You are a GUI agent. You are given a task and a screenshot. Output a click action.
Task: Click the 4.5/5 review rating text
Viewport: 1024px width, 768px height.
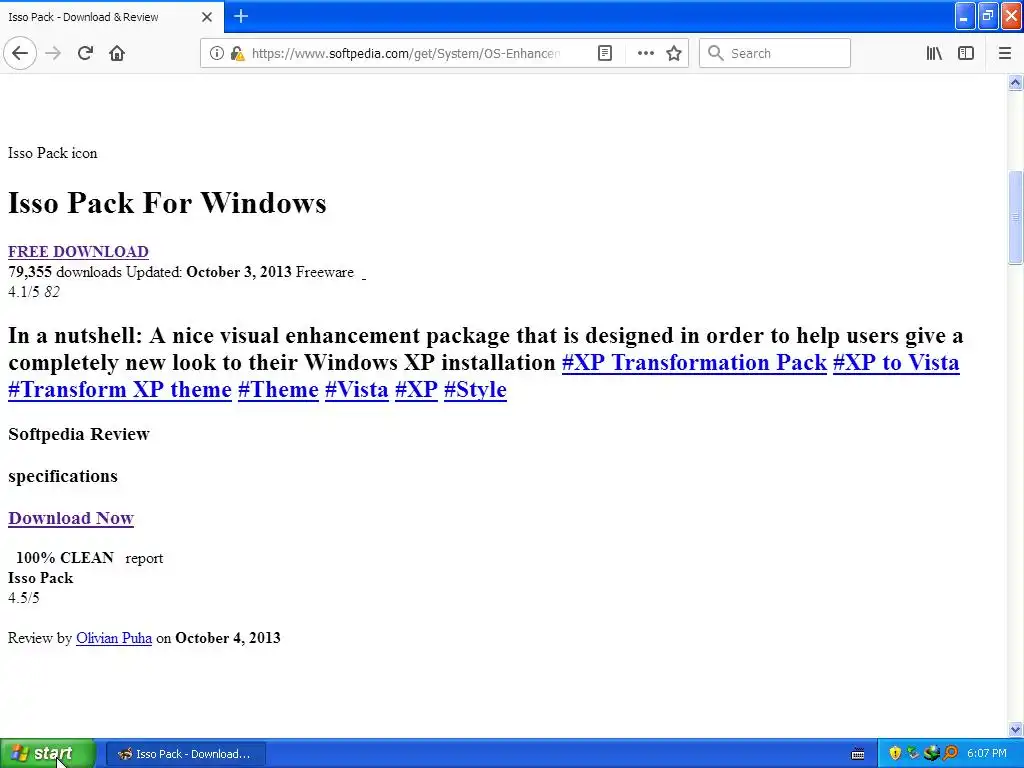pos(24,598)
